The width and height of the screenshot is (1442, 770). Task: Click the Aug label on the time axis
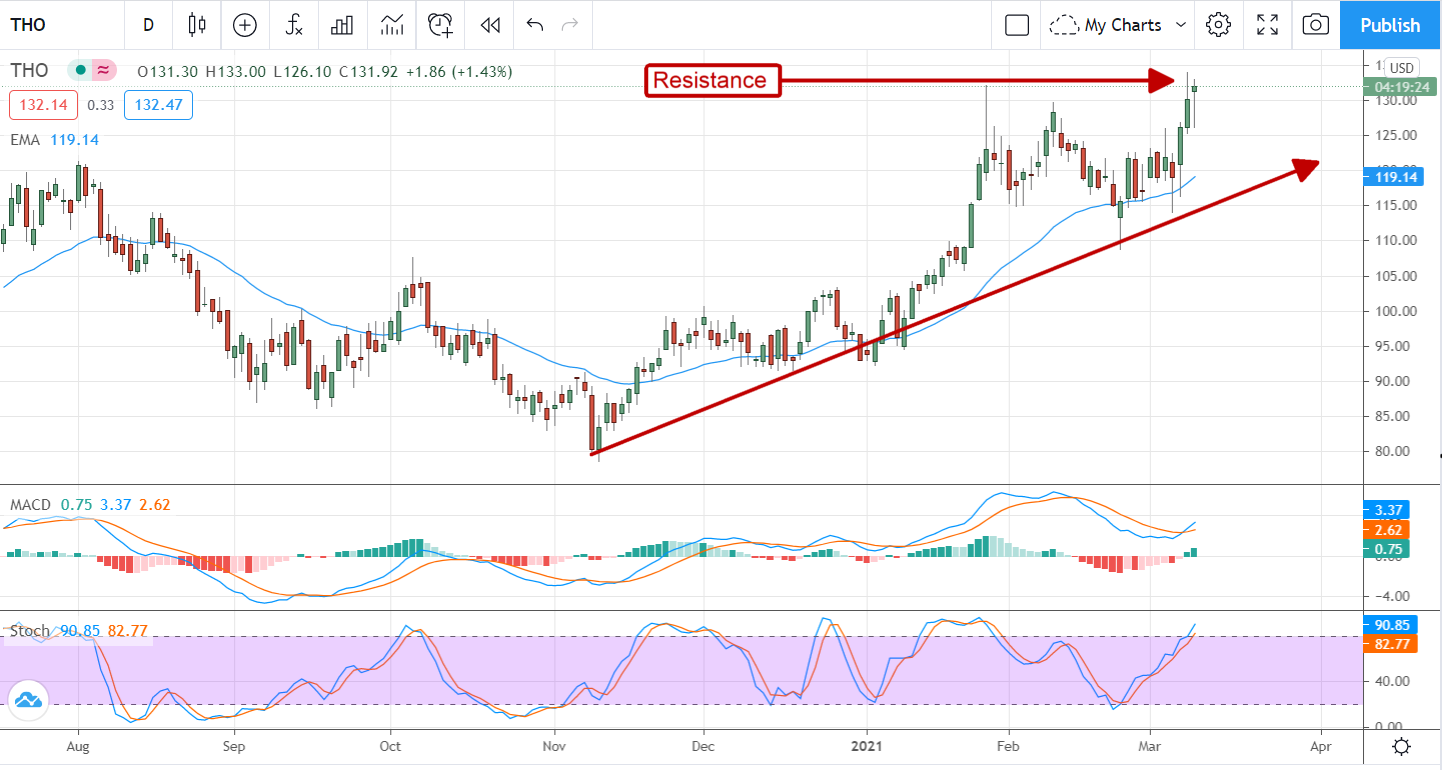click(x=78, y=746)
